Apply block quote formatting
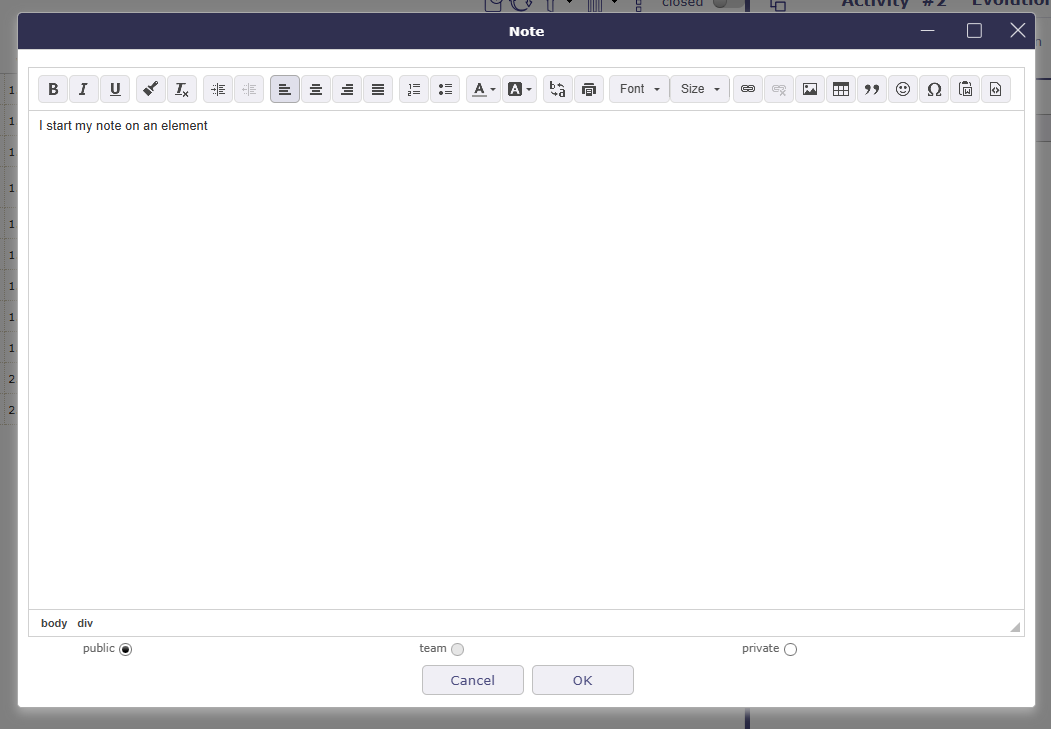 pos(871,89)
